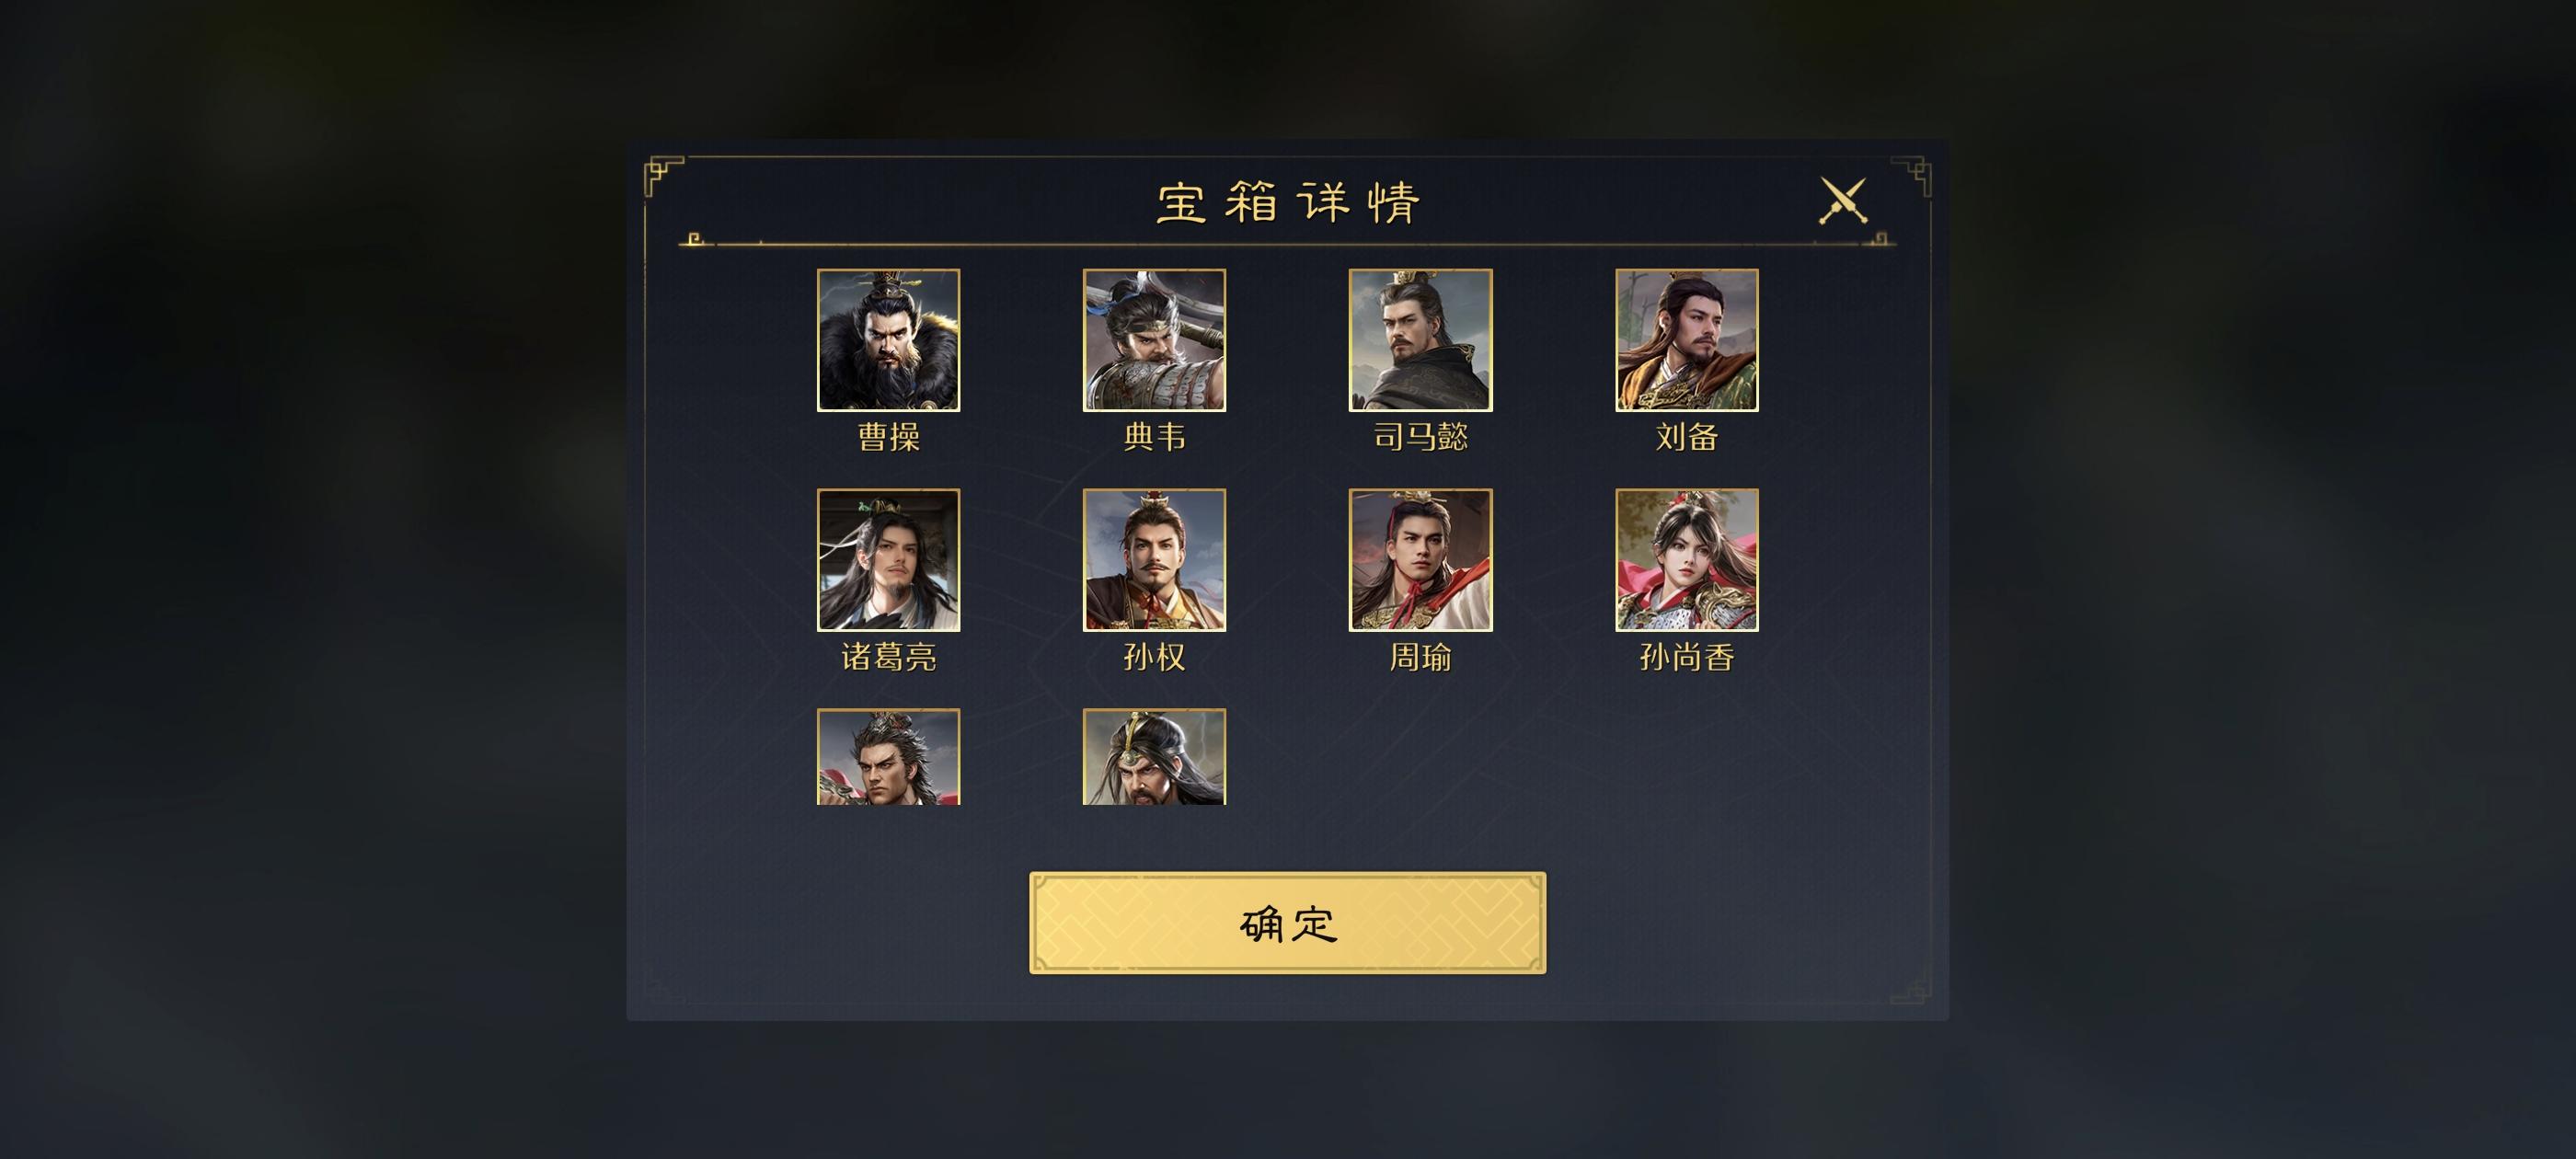Tap the 周瑜 name text
The height and width of the screenshot is (1159, 2576).
click(x=1420, y=657)
